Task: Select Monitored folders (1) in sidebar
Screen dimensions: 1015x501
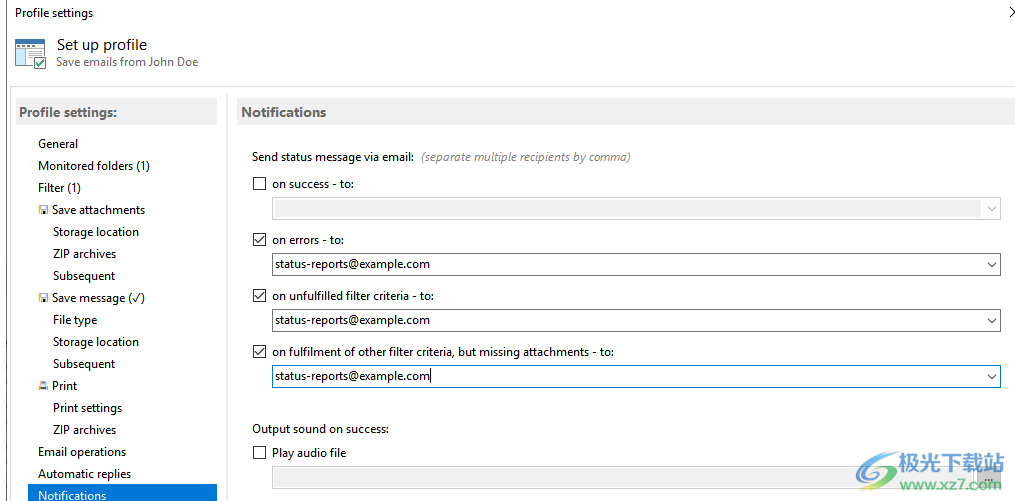Action: tap(94, 166)
